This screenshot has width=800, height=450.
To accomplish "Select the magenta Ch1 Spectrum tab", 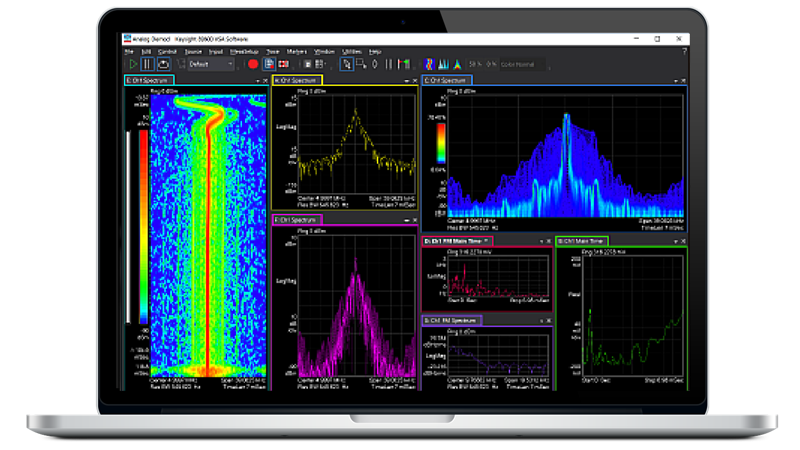I will click(x=297, y=220).
